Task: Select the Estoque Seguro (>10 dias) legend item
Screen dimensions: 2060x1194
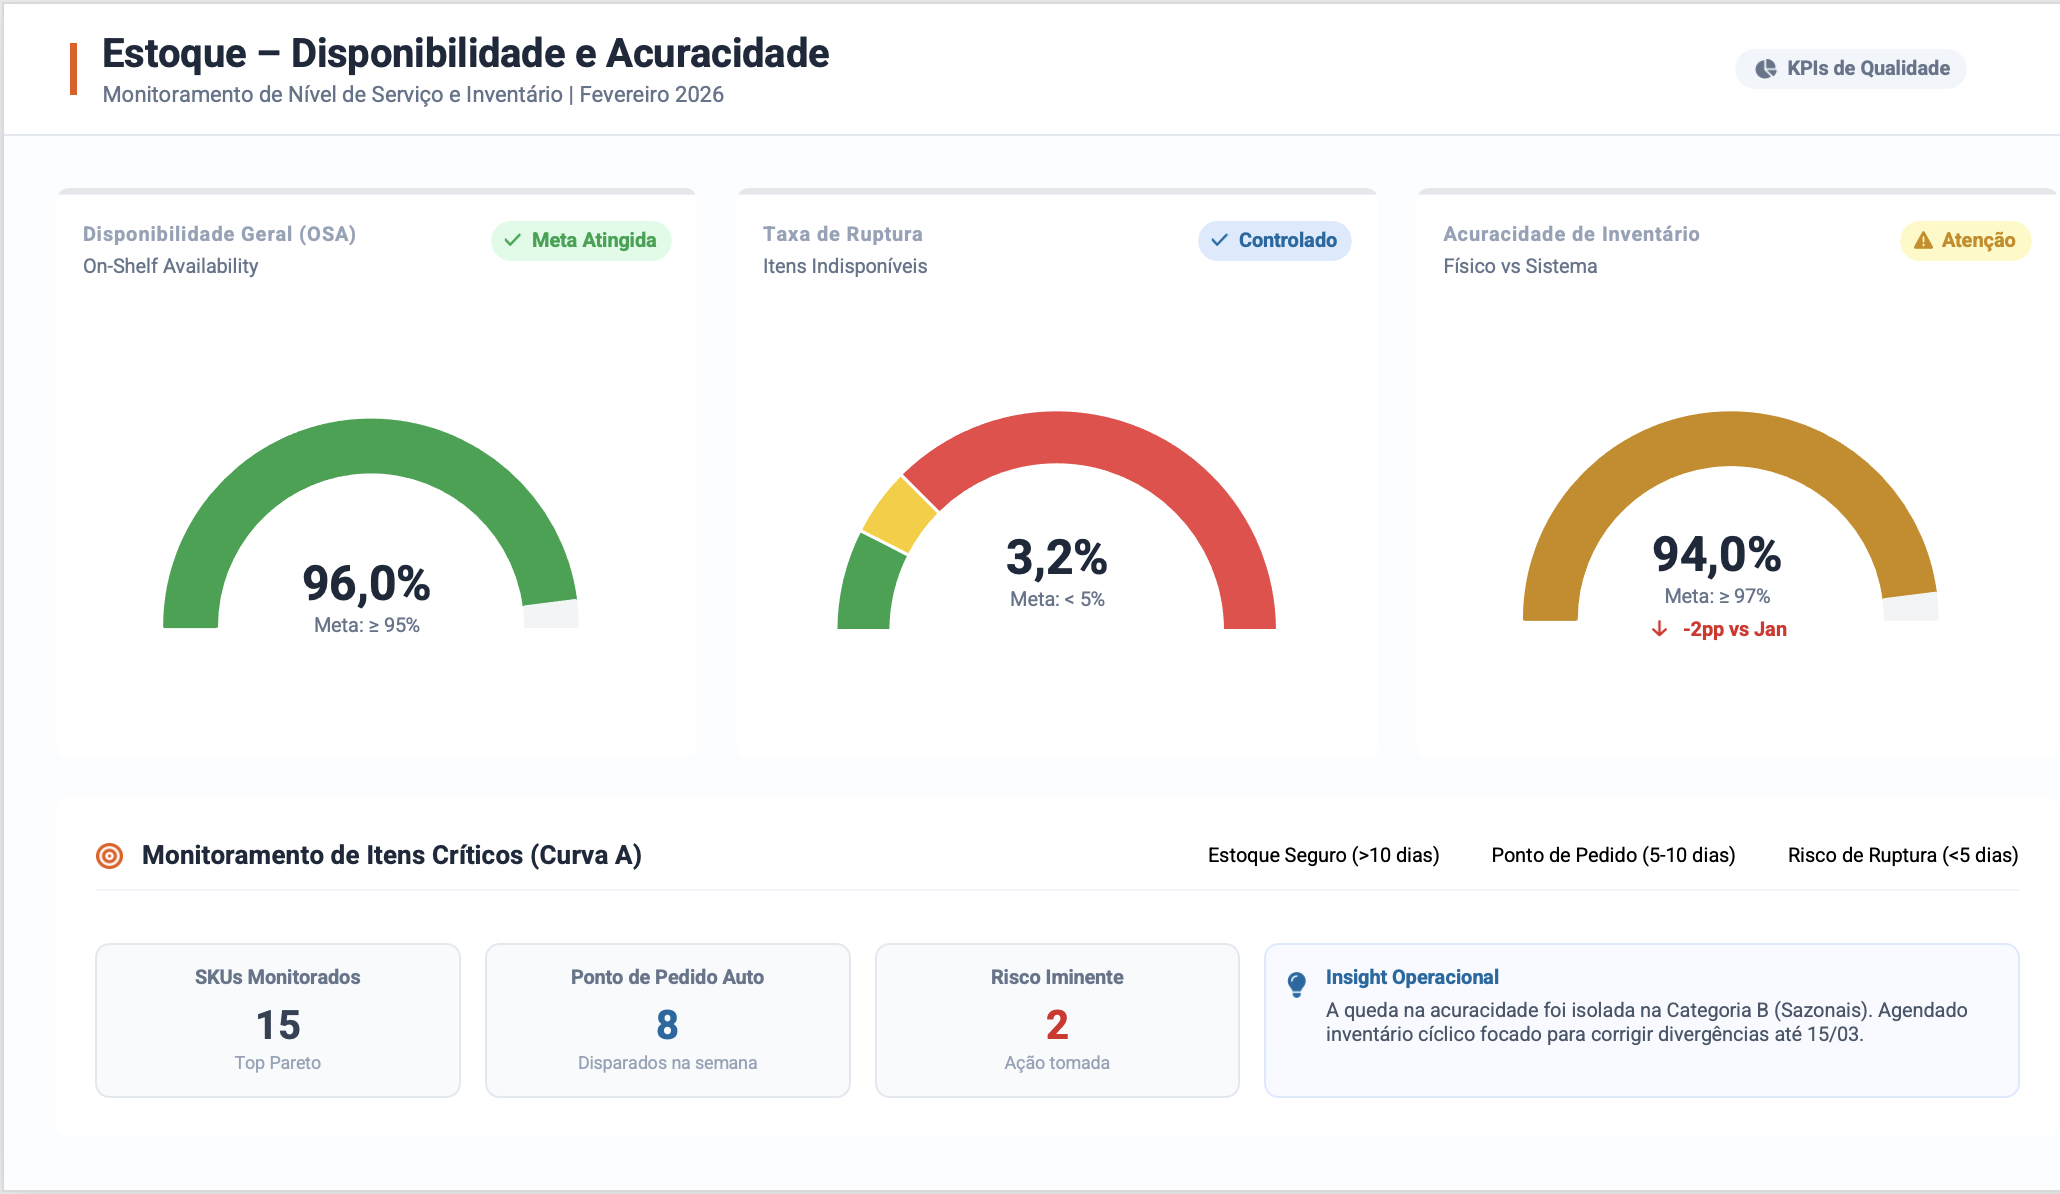Action: click(1323, 855)
